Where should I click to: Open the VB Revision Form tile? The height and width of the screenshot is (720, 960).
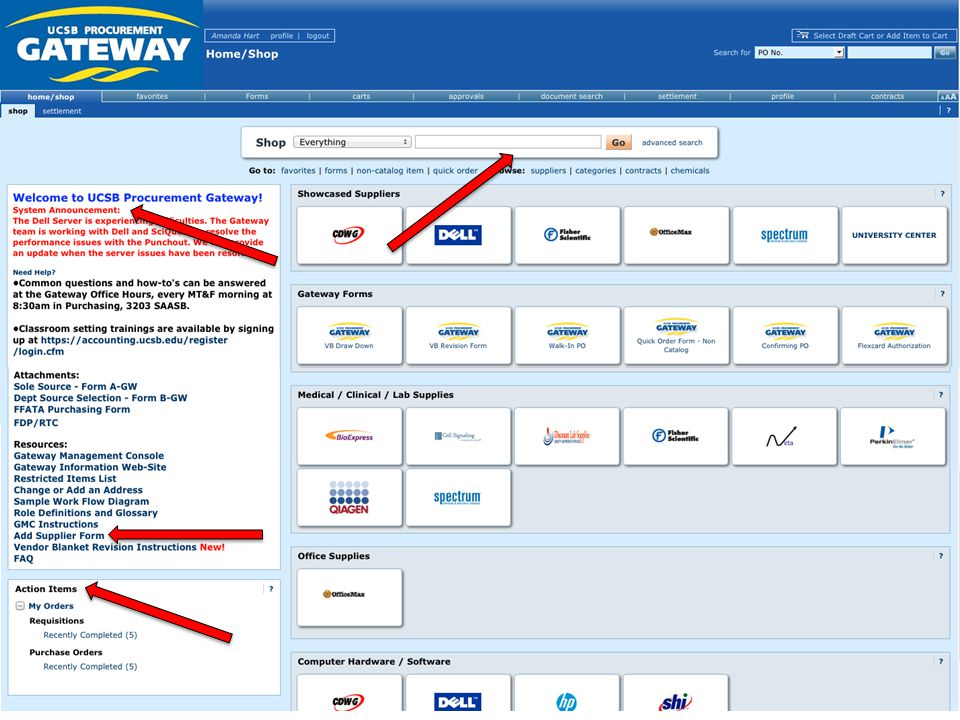click(x=459, y=336)
